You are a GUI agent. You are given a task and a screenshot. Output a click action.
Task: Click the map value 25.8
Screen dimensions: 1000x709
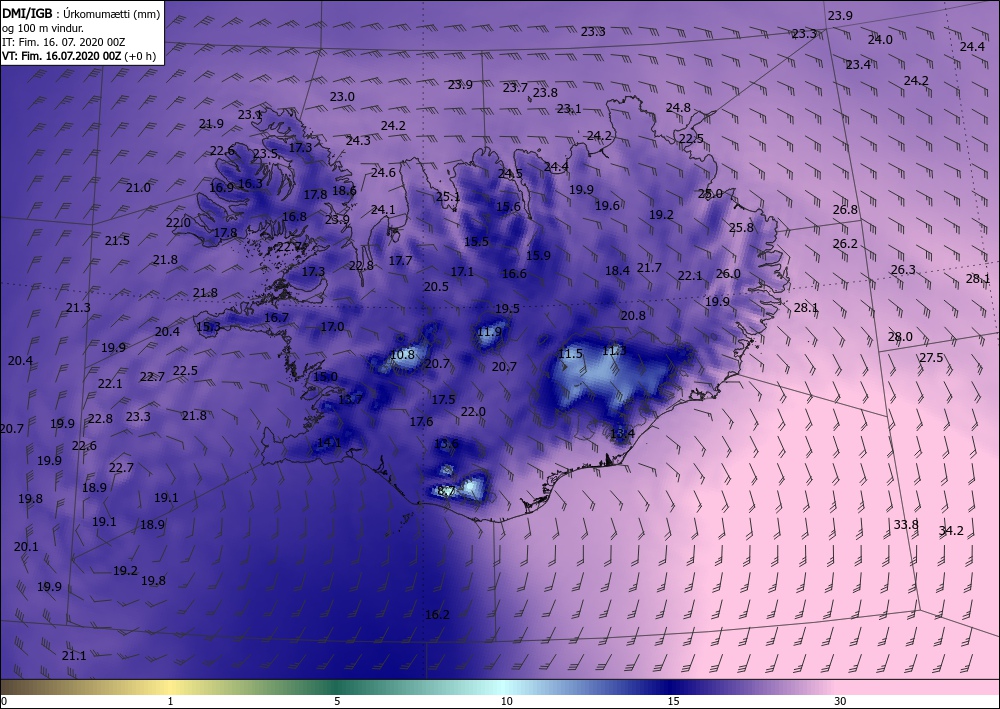[x=741, y=228]
